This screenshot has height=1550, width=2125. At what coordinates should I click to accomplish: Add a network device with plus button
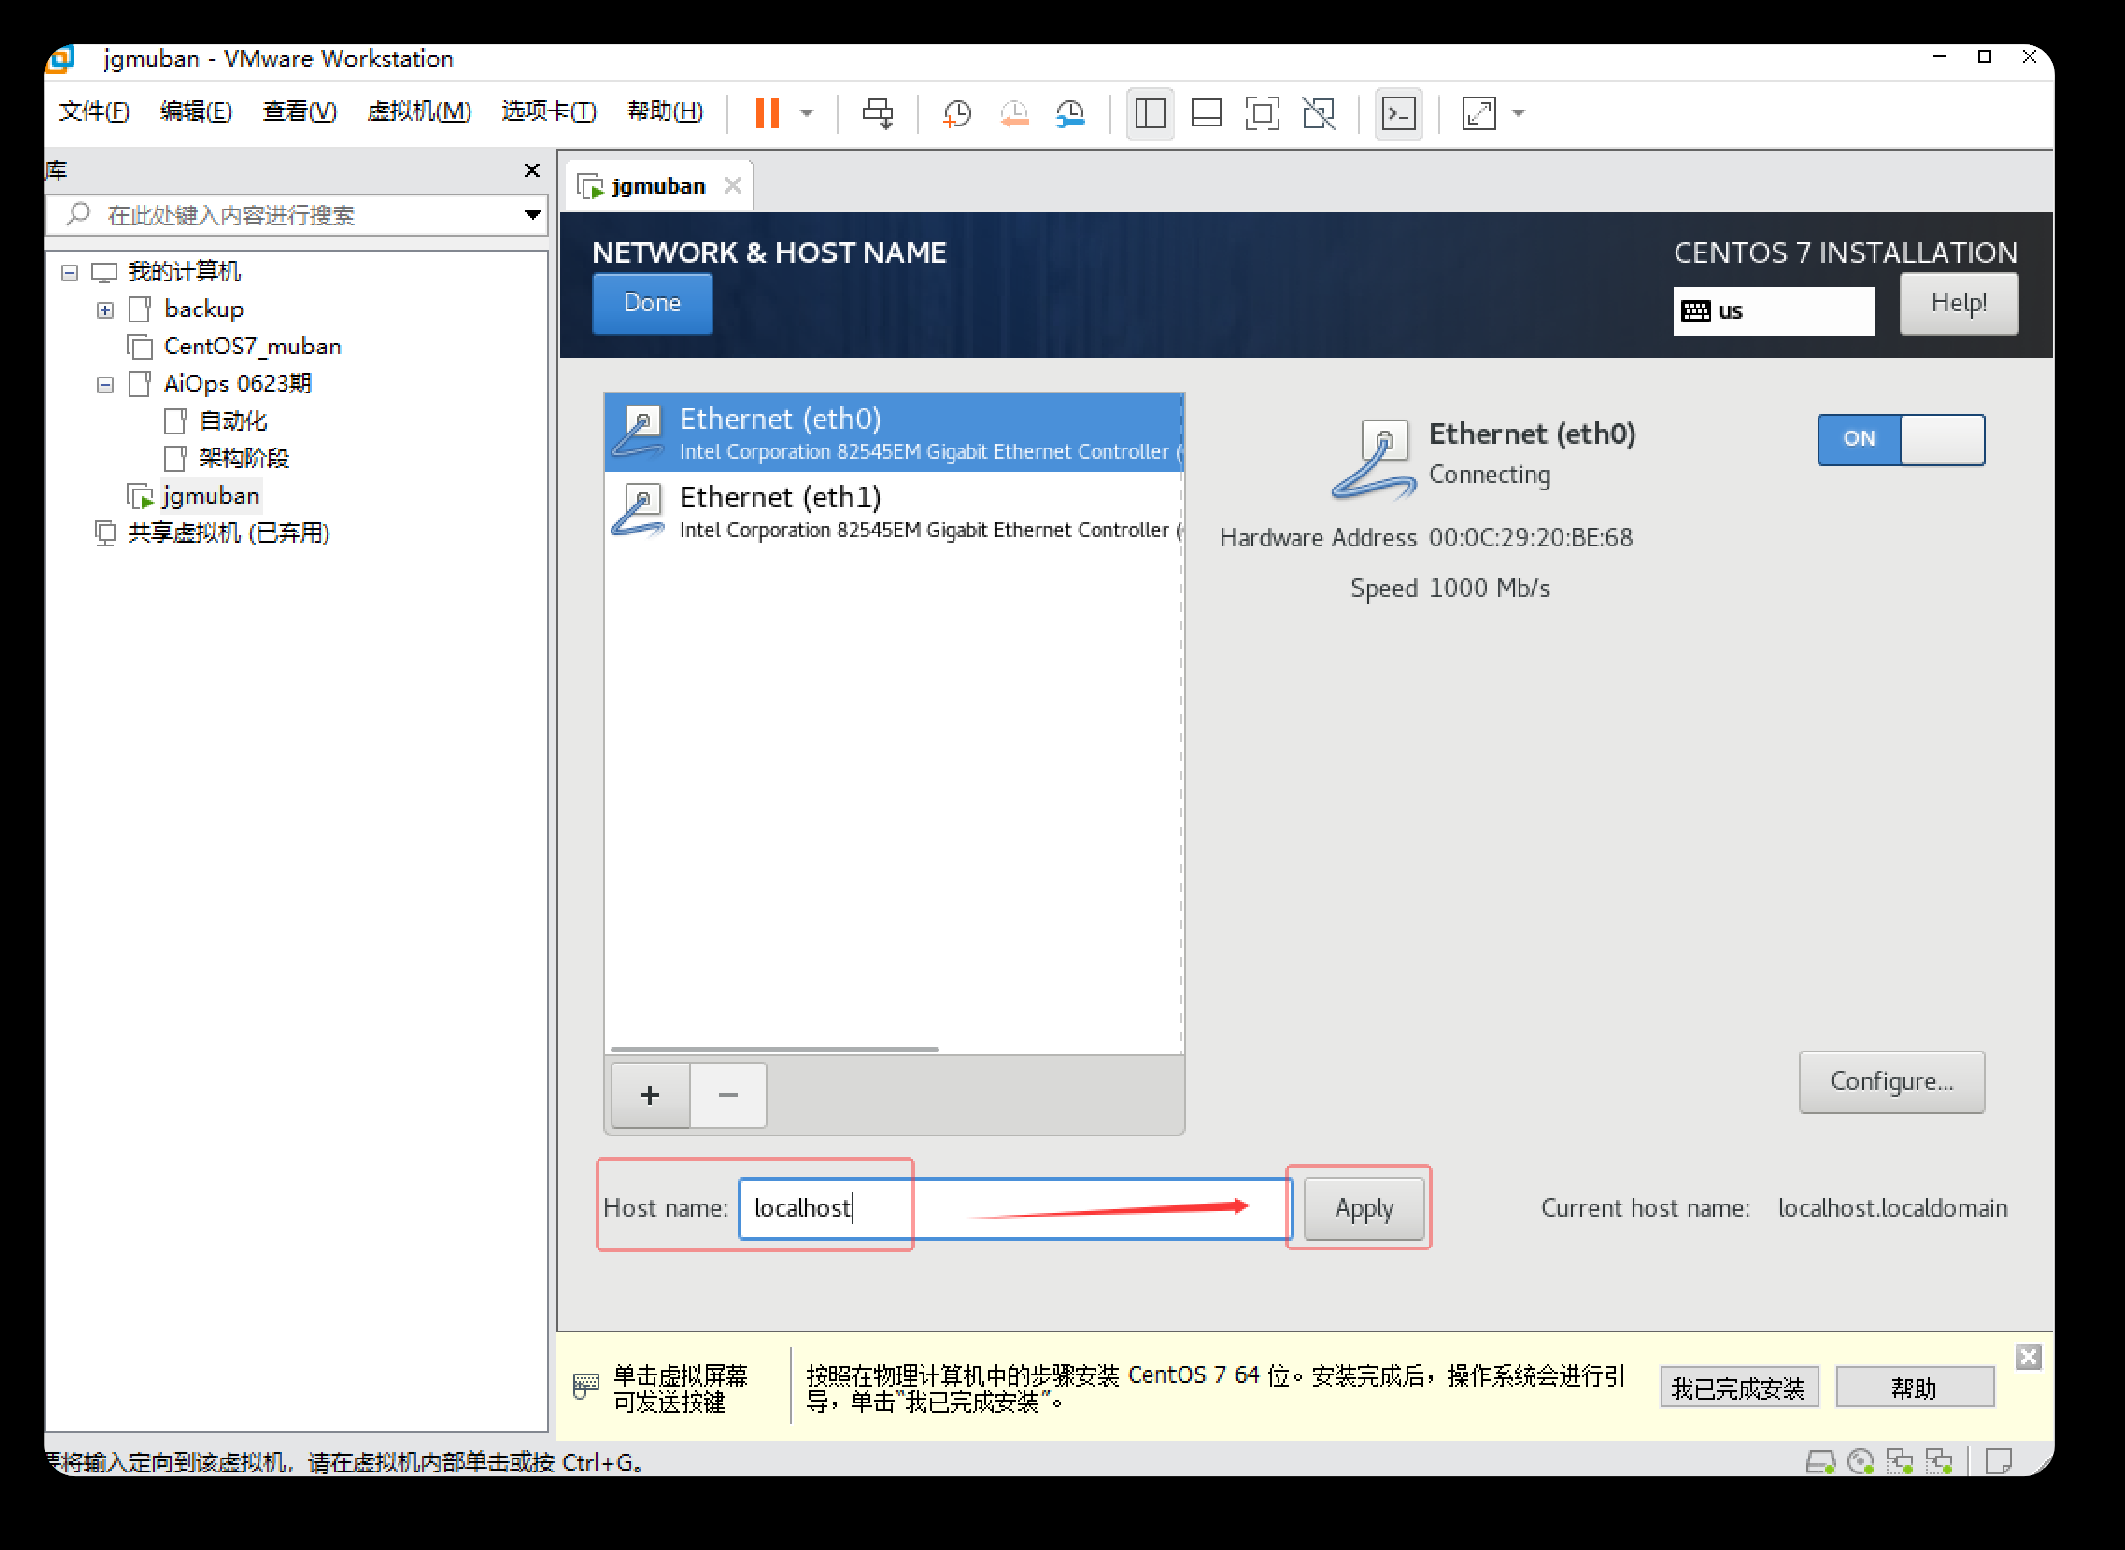click(650, 1096)
